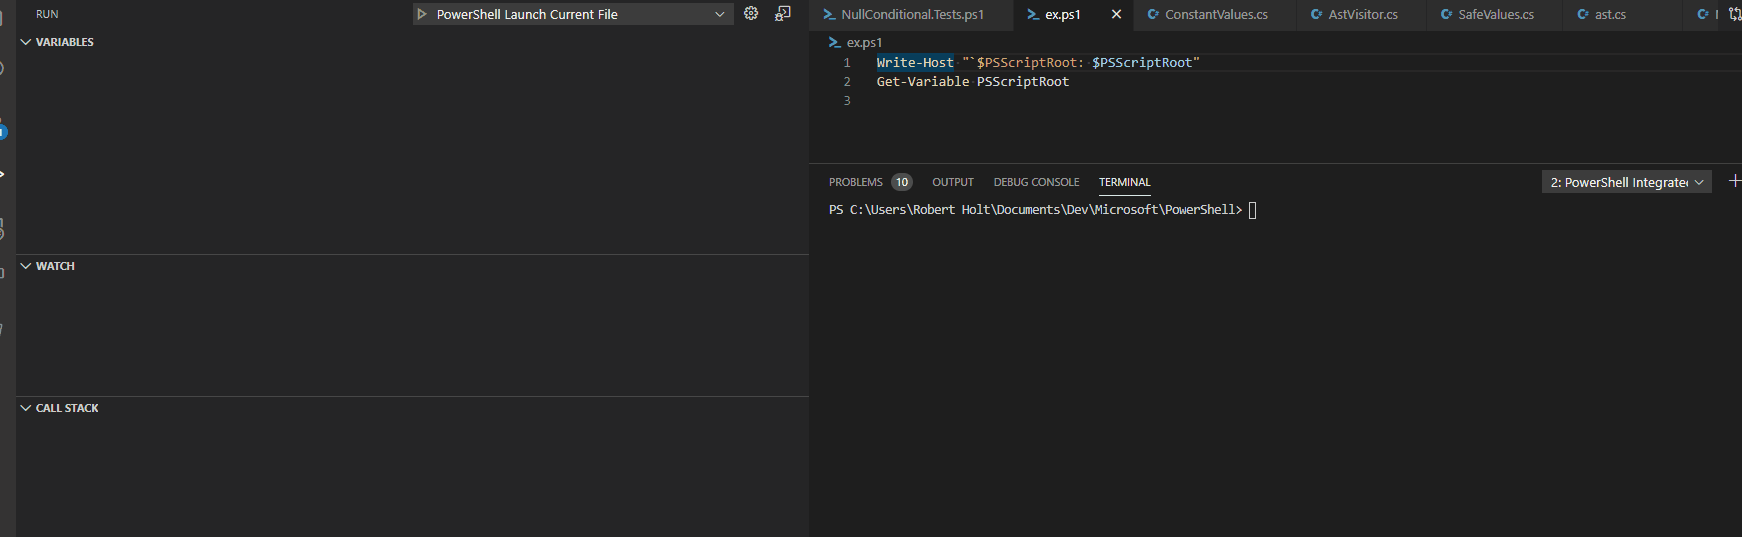Switch to the OUTPUT panel
The width and height of the screenshot is (1742, 537).
point(953,182)
